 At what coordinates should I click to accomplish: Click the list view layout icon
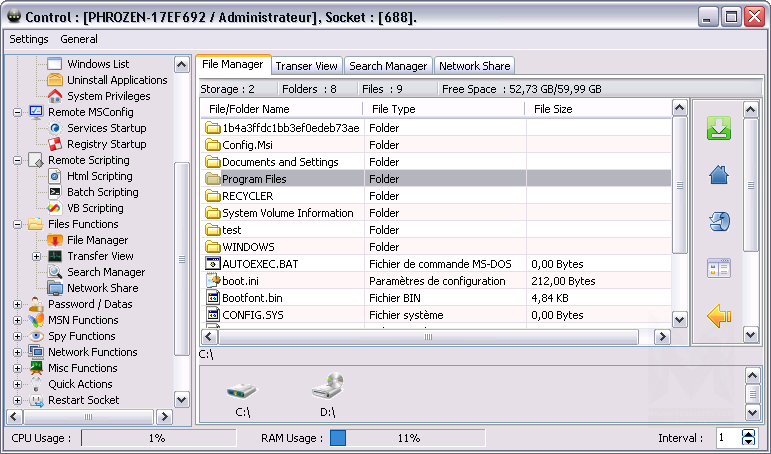(719, 268)
